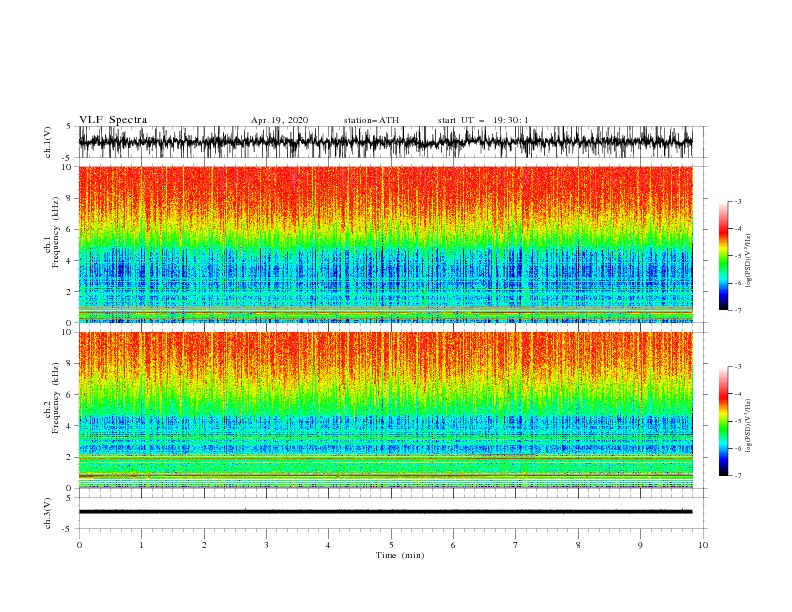The width and height of the screenshot is (792, 612).
Task: Click the ch.1 "Frequency (kHz)" axis label
Action: coord(55,233)
